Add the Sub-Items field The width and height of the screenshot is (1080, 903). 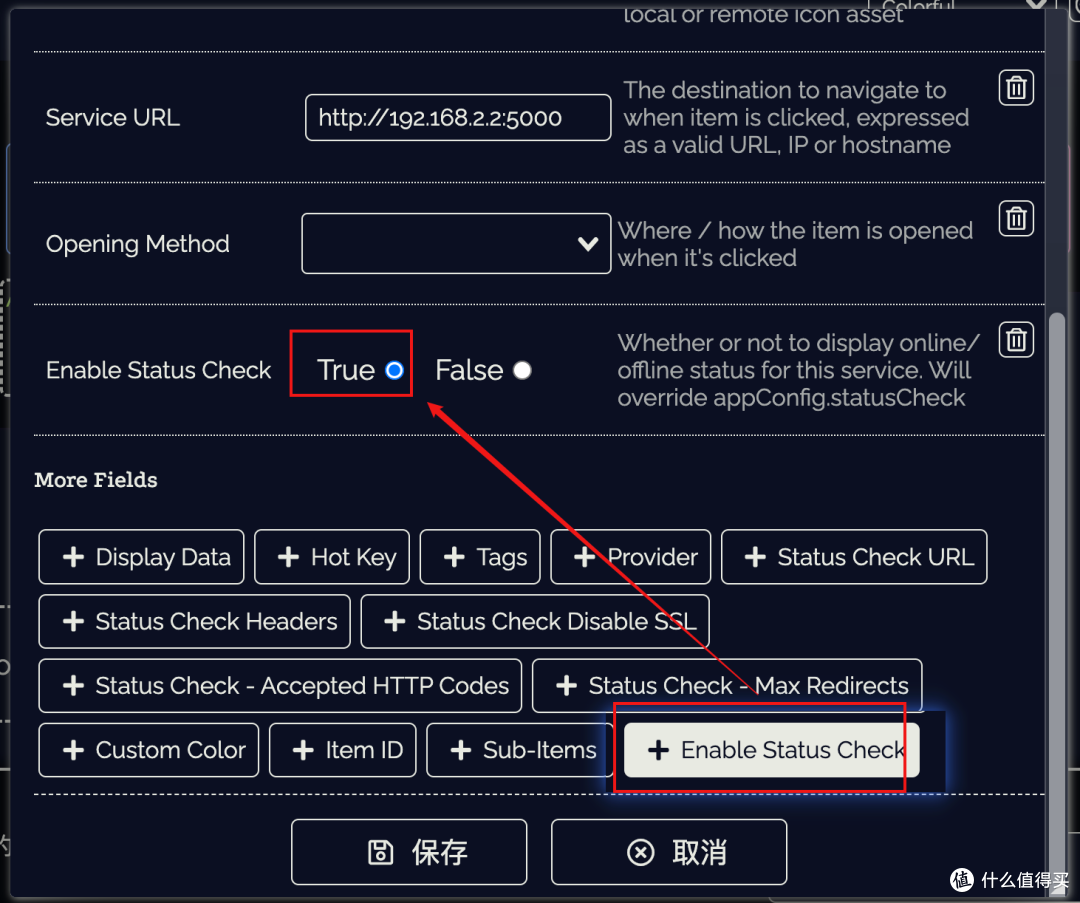520,750
